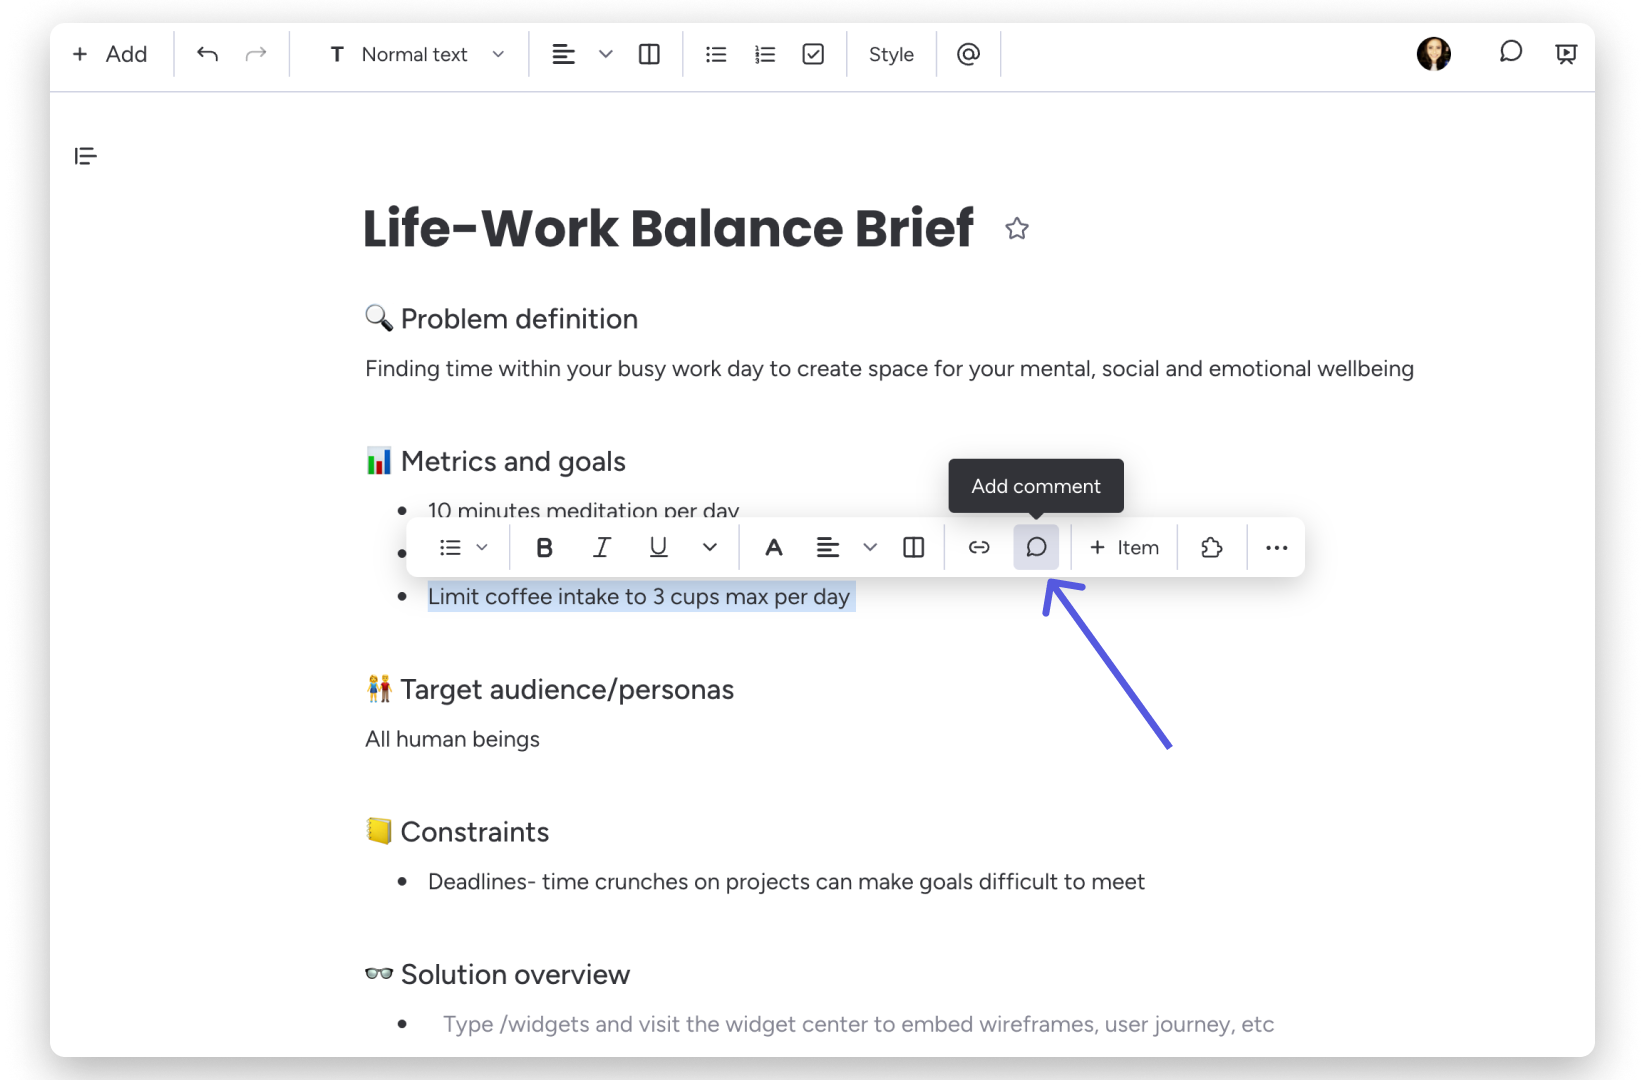
Task: Click the Add comment speech bubble icon
Action: click(1036, 547)
